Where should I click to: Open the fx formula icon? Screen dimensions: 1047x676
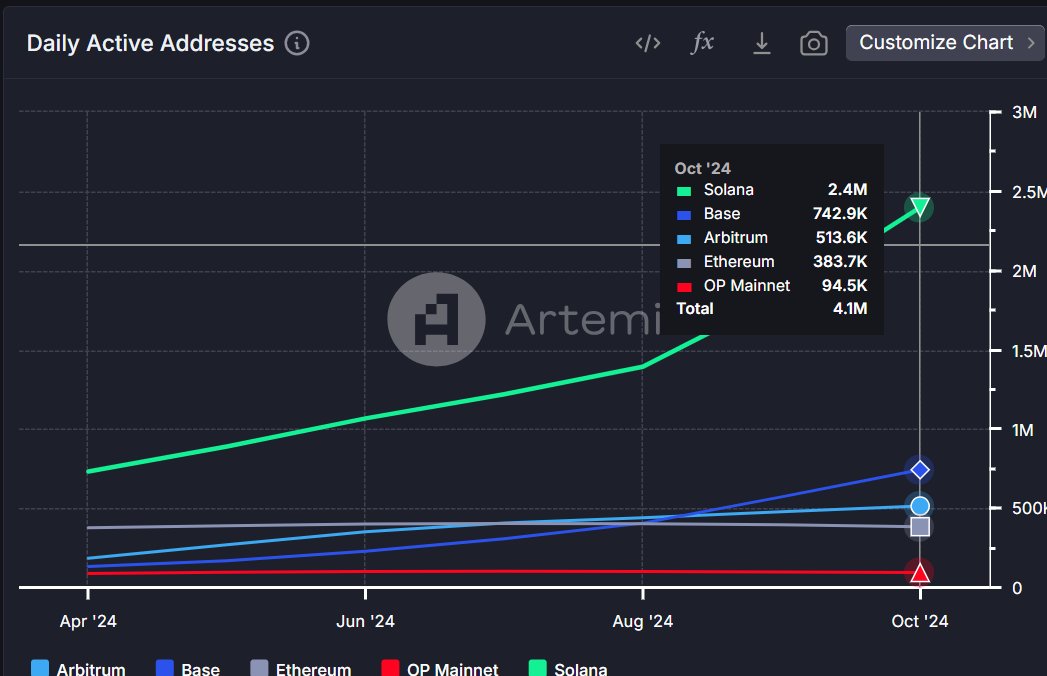[702, 43]
